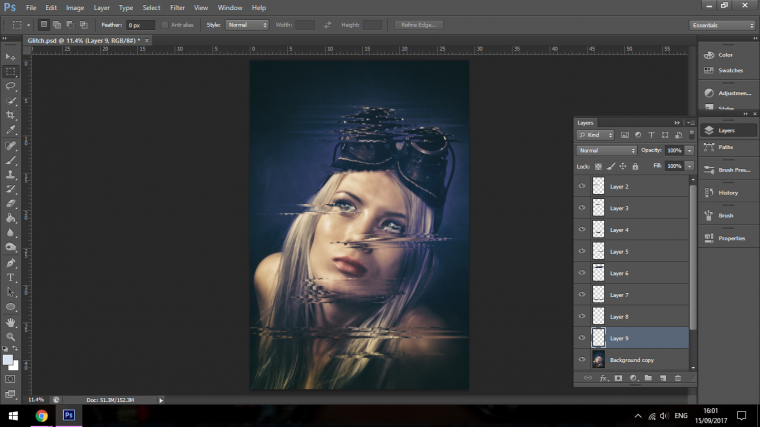The width and height of the screenshot is (760, 427).
Task: Select the Spot Healing Brush tool
Action: 10,145
